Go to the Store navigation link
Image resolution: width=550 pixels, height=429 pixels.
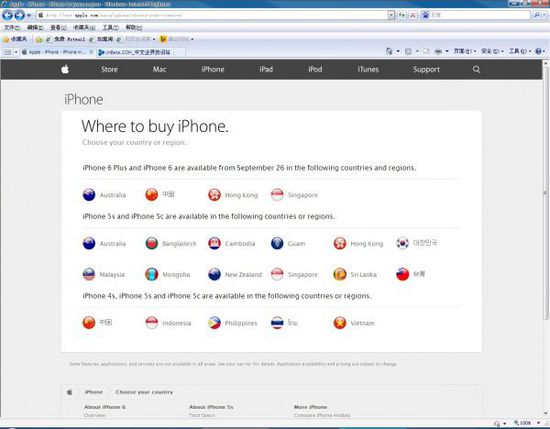click(109, 69)
